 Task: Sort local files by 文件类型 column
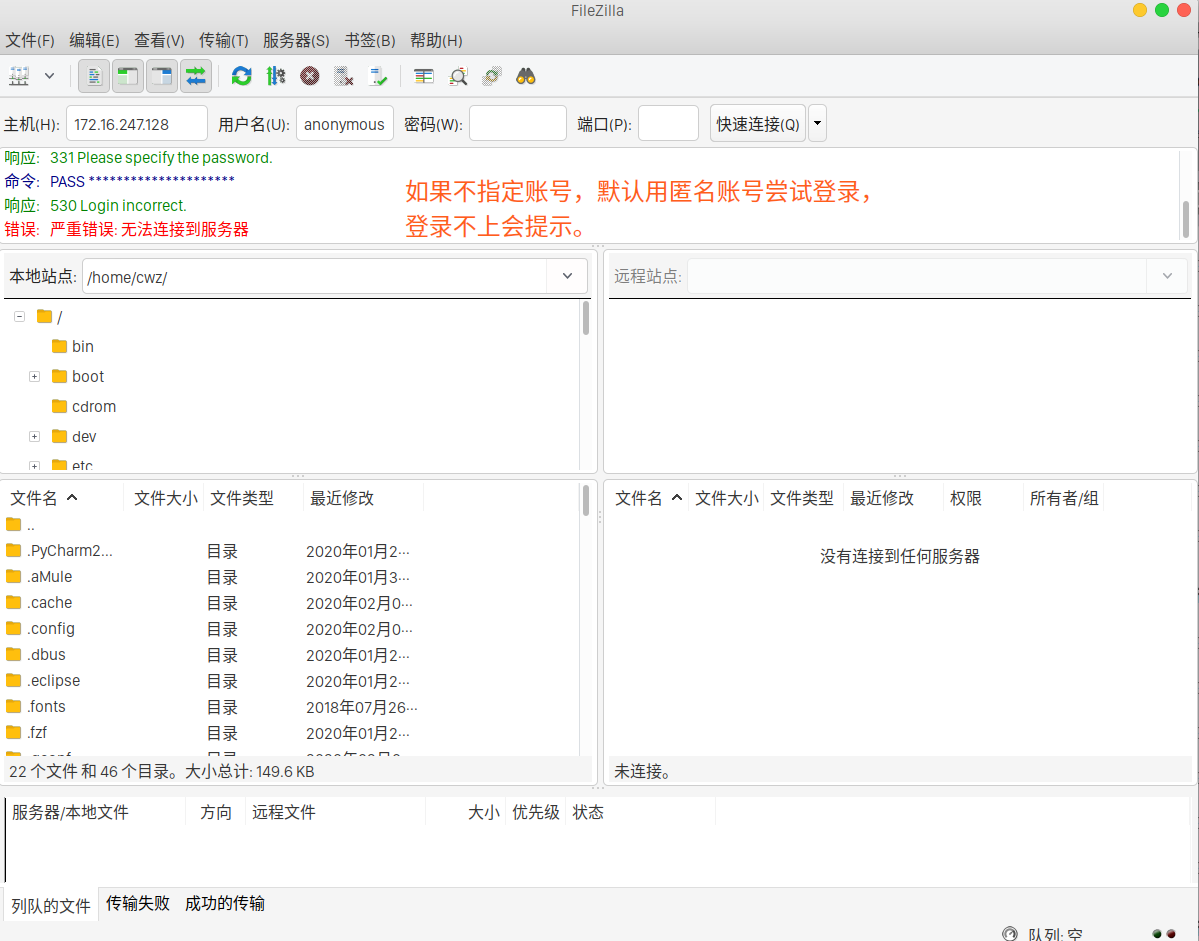pos(253,498)
